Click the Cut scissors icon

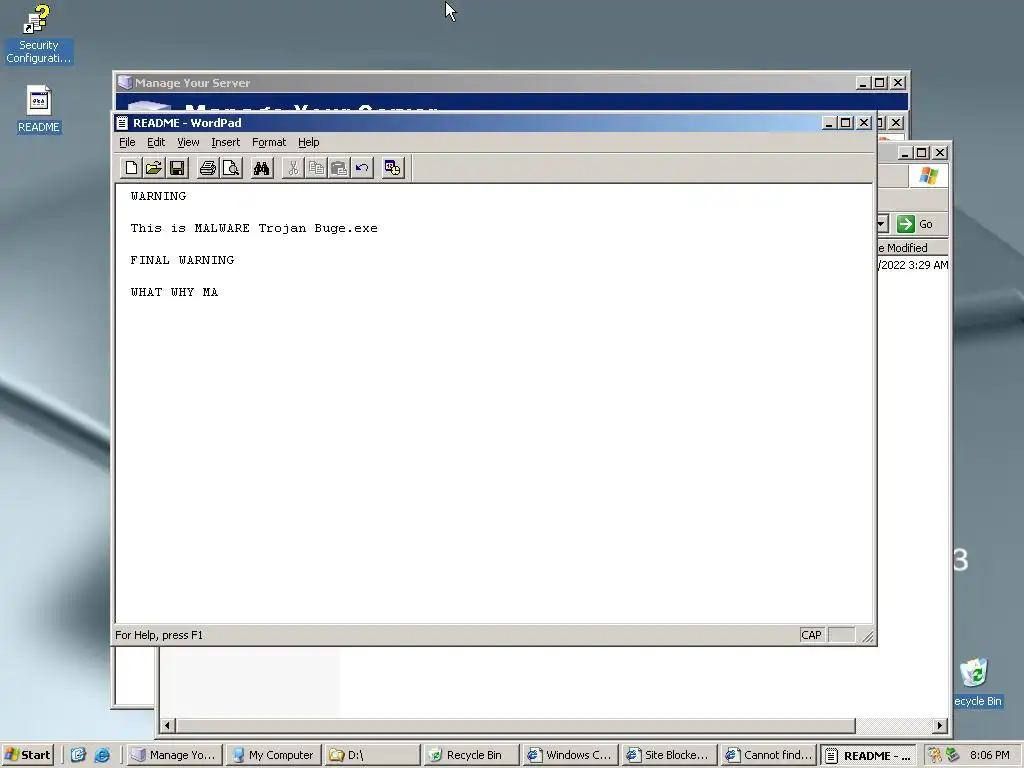pyautogui.click(x=293, y=168)
